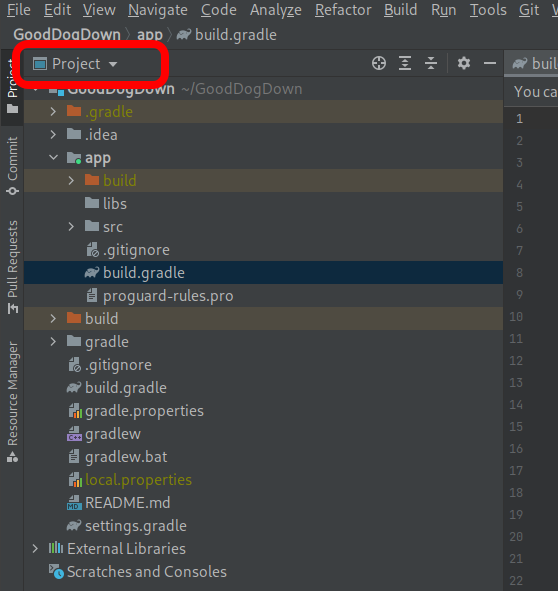The height and width of the screenshot is (591, 558).
Task: Click the app module folder icon
Action: (x=74, y=158)
